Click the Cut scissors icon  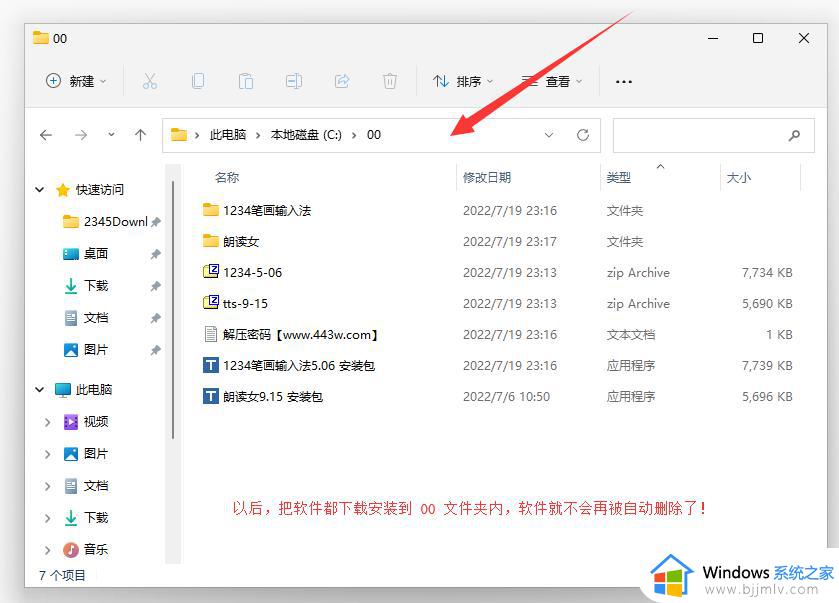click(150, 81)
